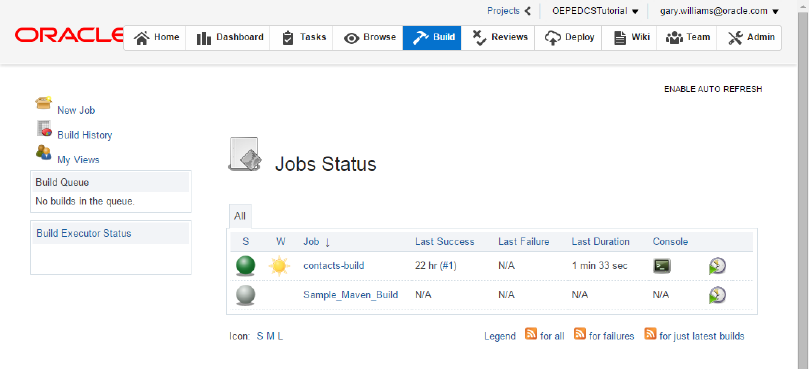The height and width of the screenshot is (369, 809).
Task: Set icon size to L
Action: click(280, 336)
